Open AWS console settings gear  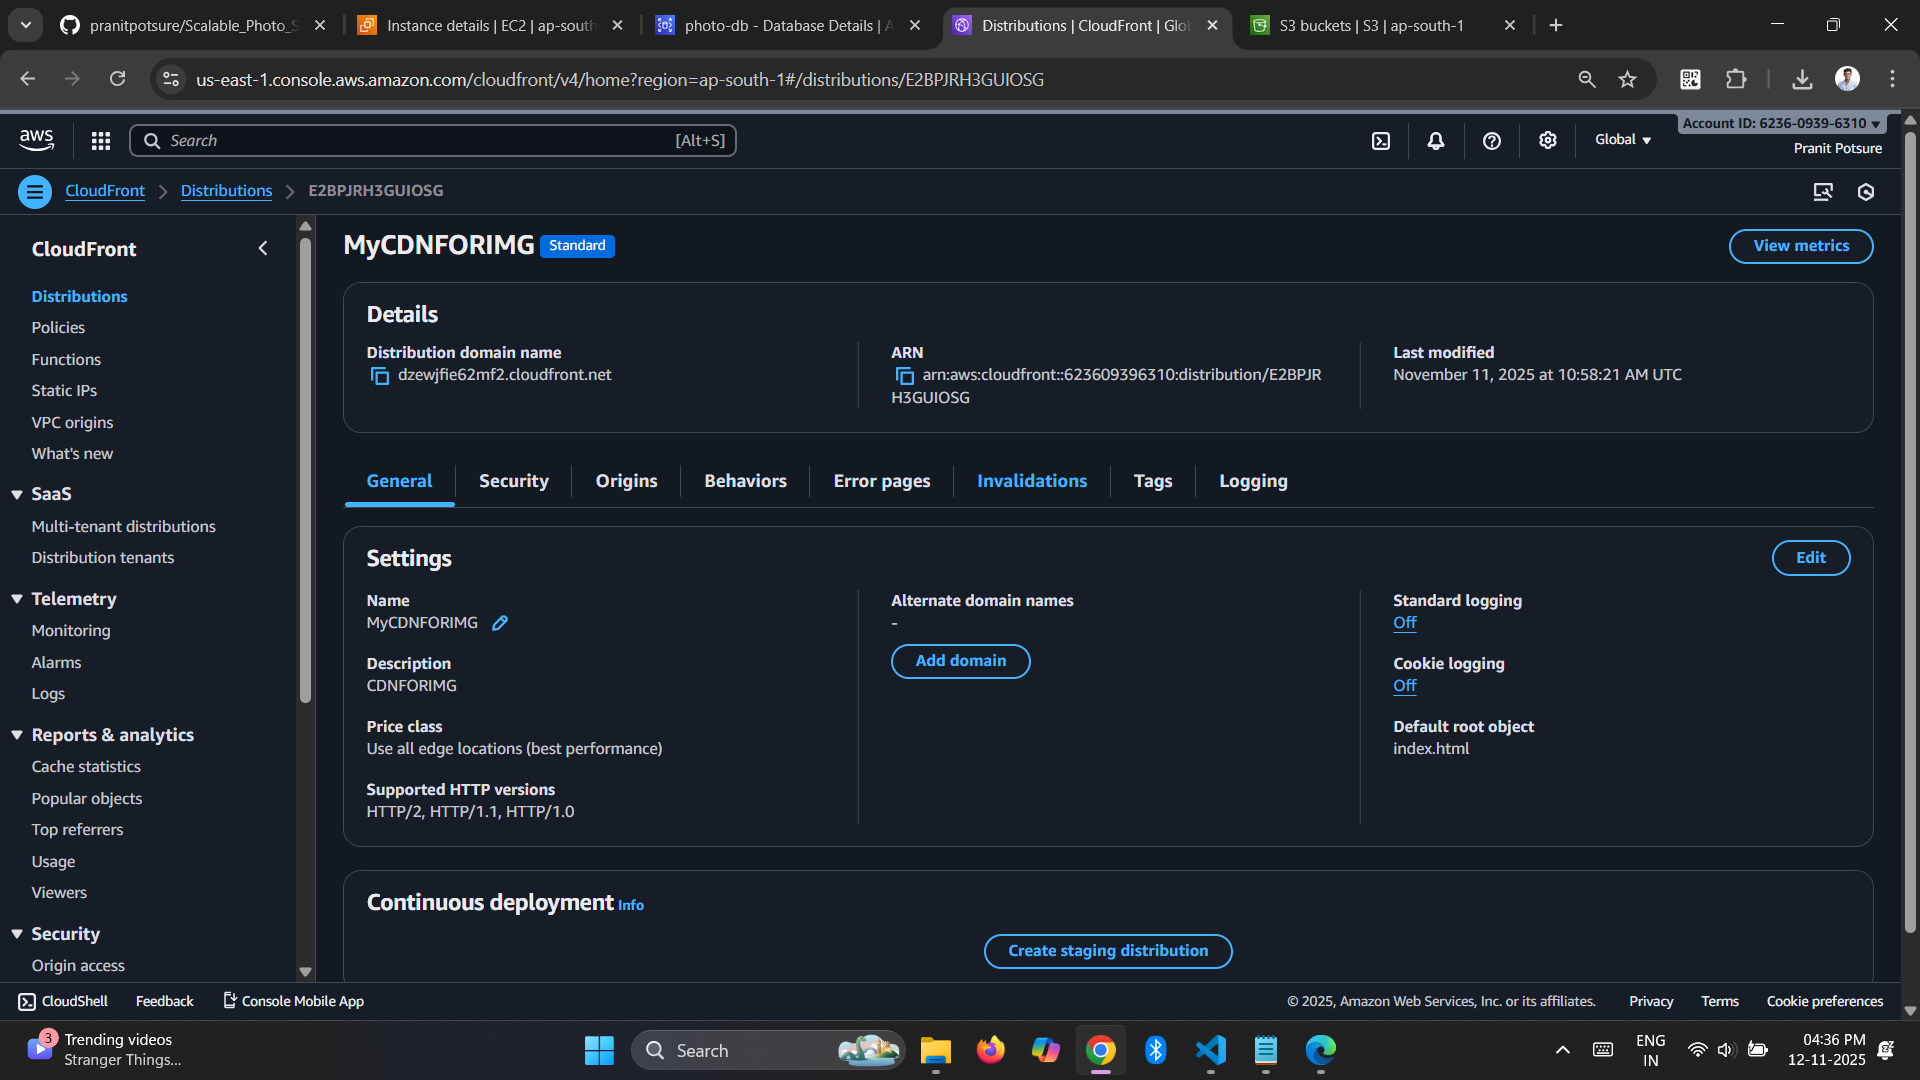tap(1548, 141)
